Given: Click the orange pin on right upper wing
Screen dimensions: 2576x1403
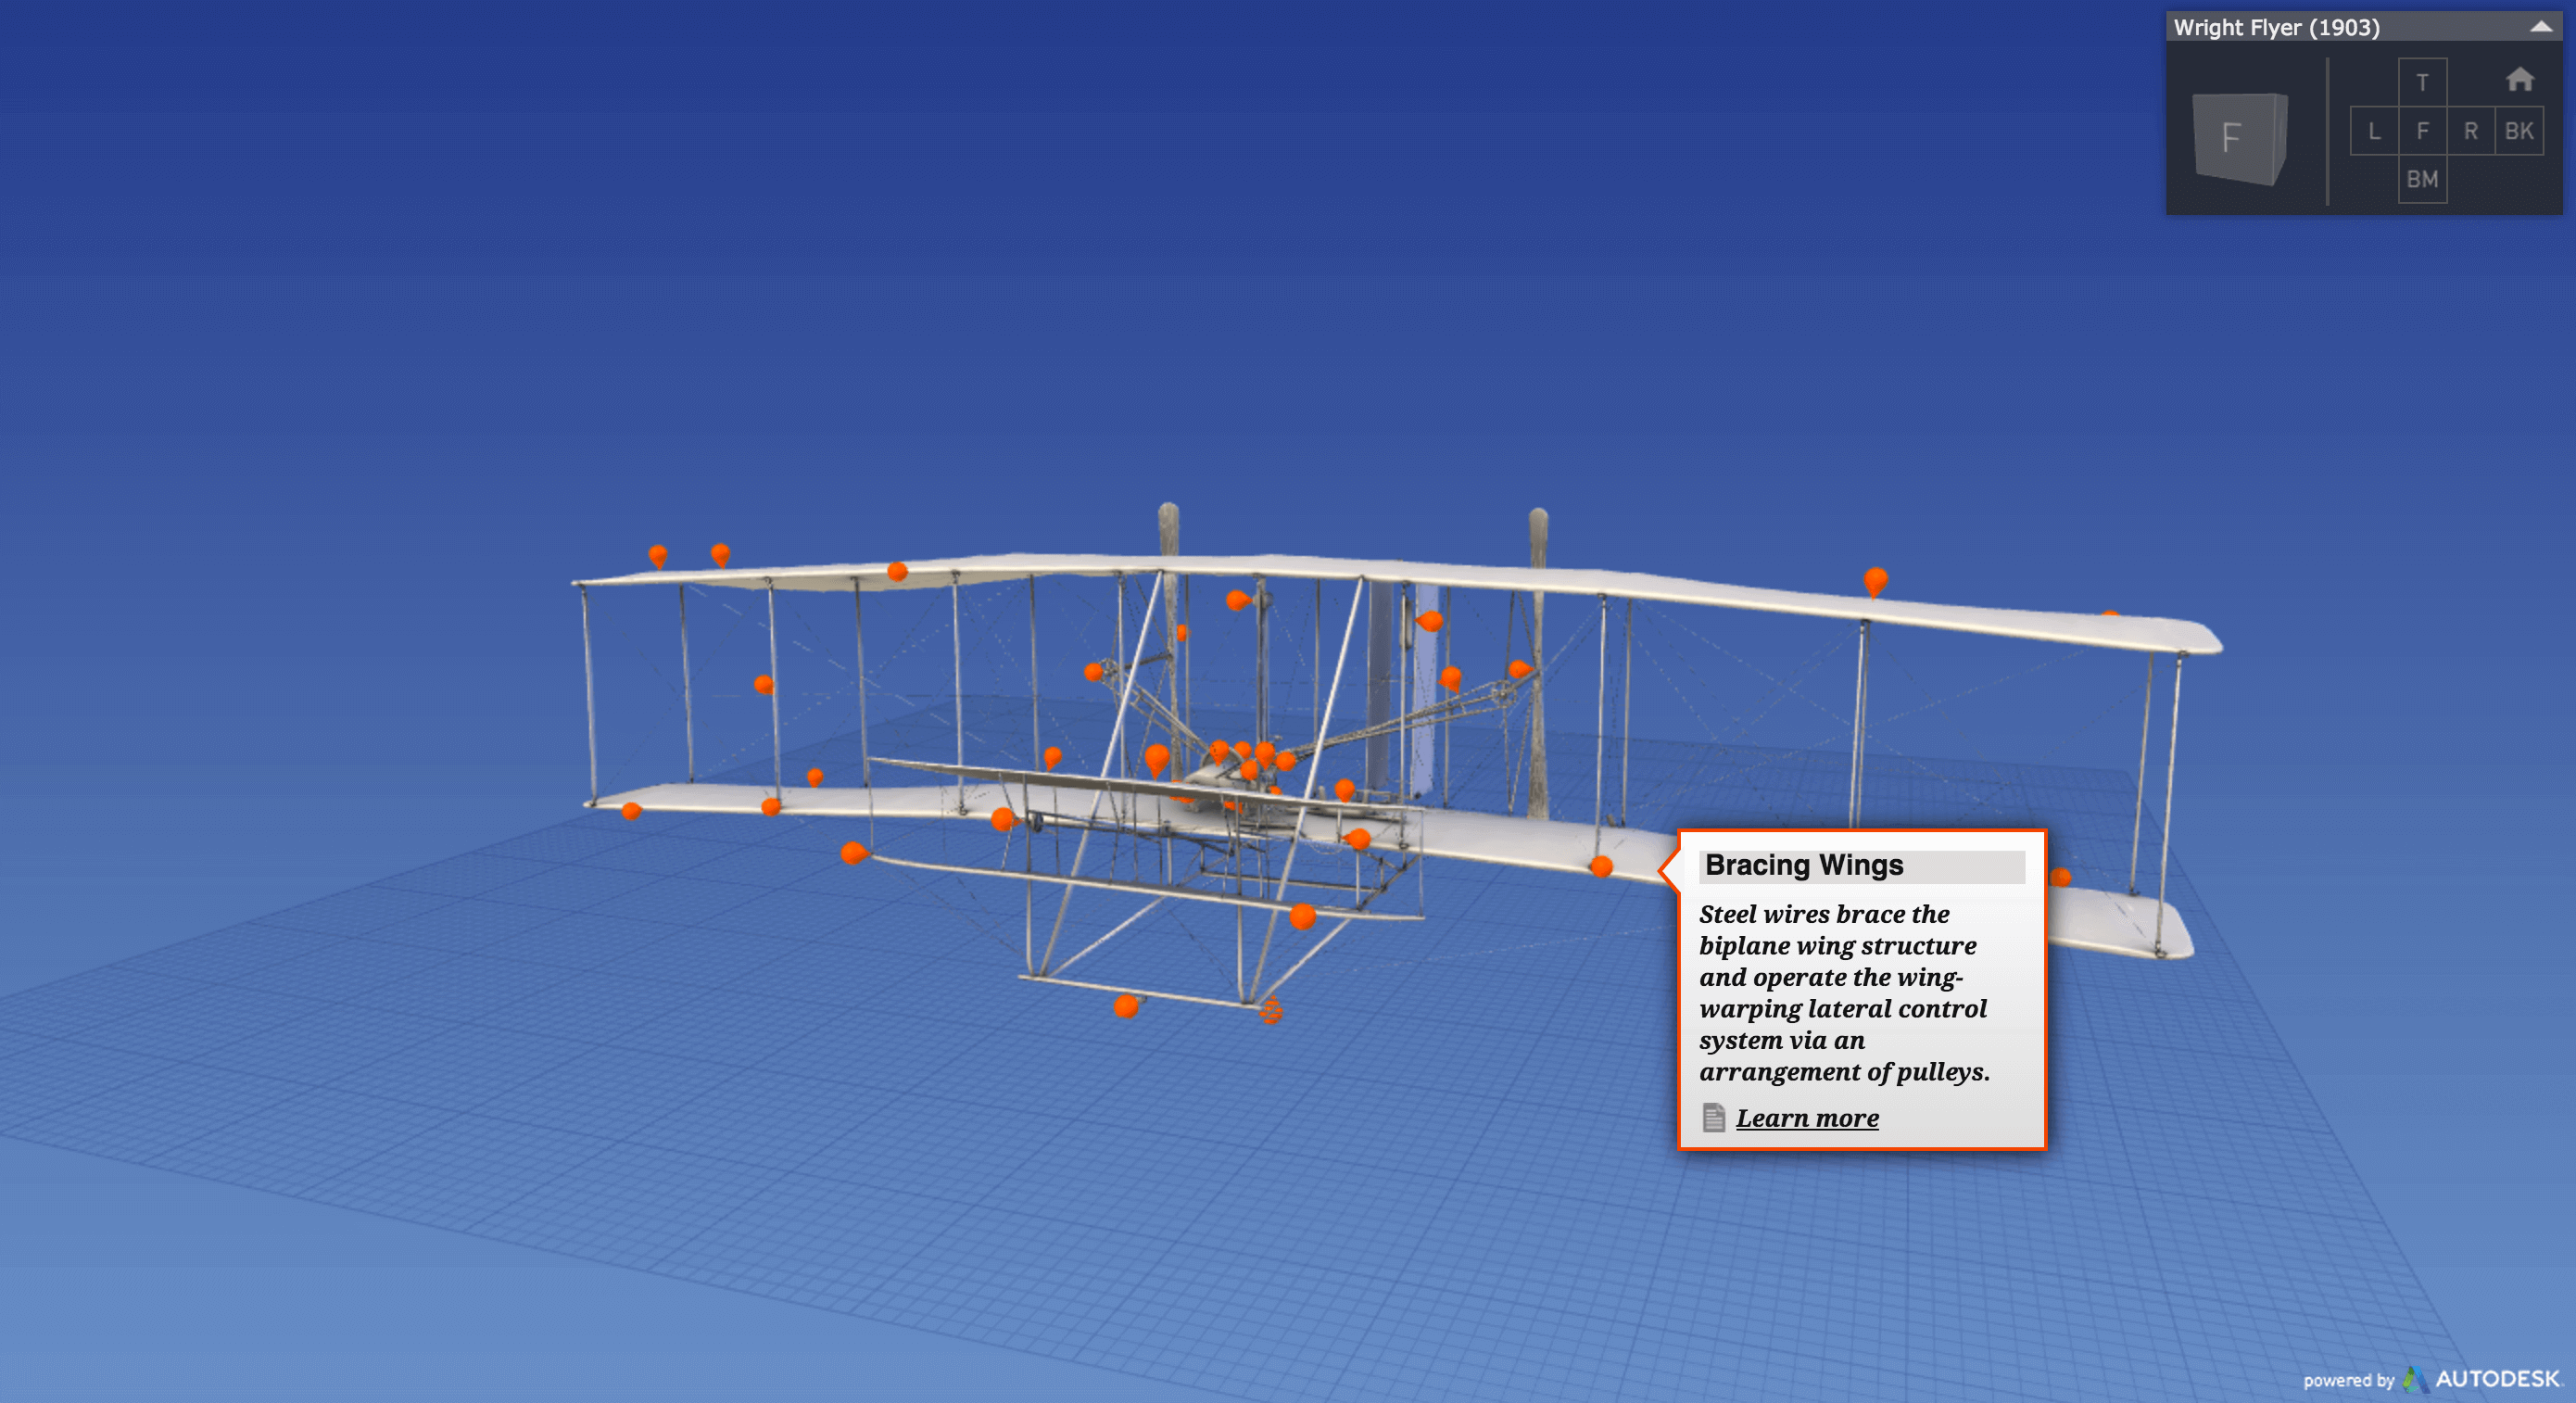Looking at the screenshot, I should (x=1875, y=582).
